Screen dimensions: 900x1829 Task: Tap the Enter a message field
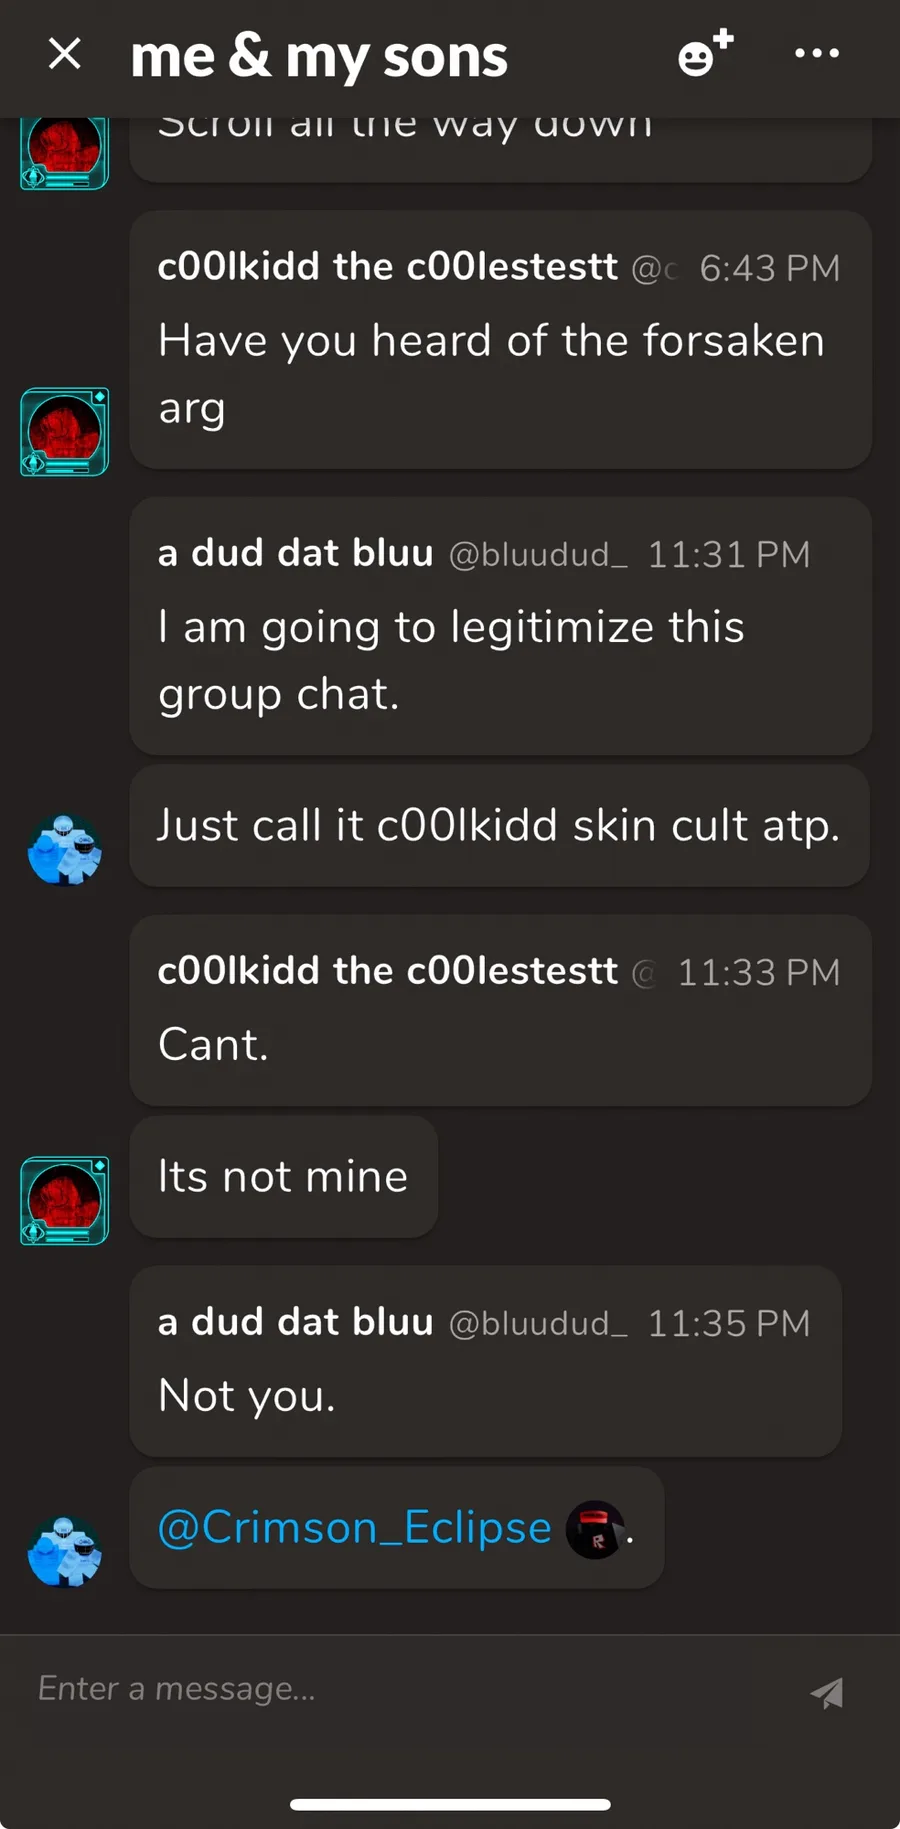click(410, 1689)
